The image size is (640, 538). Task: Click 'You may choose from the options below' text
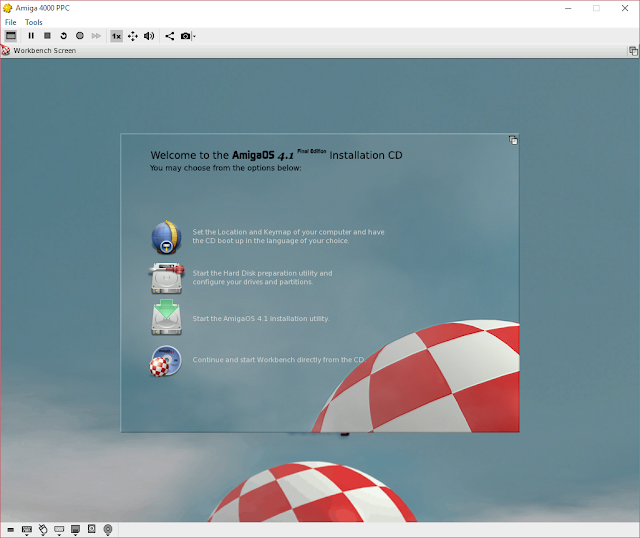tap(225, 168)
